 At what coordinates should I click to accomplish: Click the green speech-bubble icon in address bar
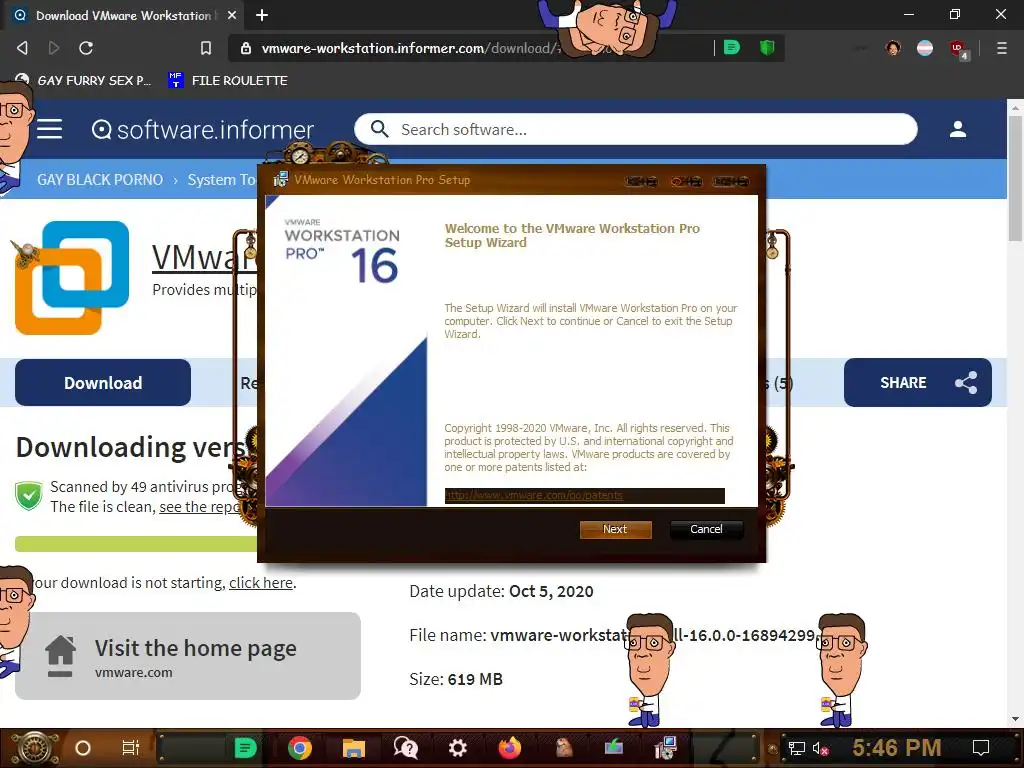pyautogui.click(x=732, y=47)
